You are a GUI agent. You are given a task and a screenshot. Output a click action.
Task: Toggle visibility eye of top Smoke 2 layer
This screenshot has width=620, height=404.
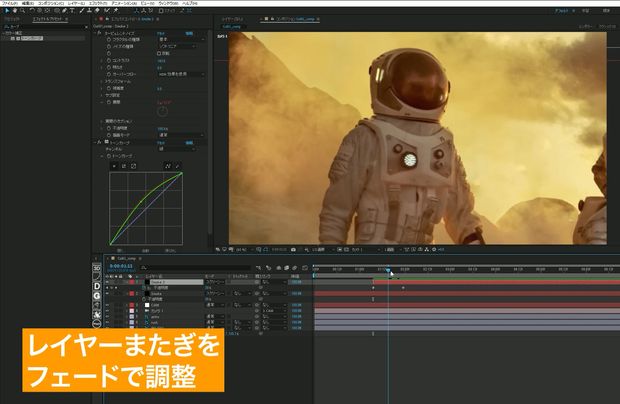click(107, 282)
